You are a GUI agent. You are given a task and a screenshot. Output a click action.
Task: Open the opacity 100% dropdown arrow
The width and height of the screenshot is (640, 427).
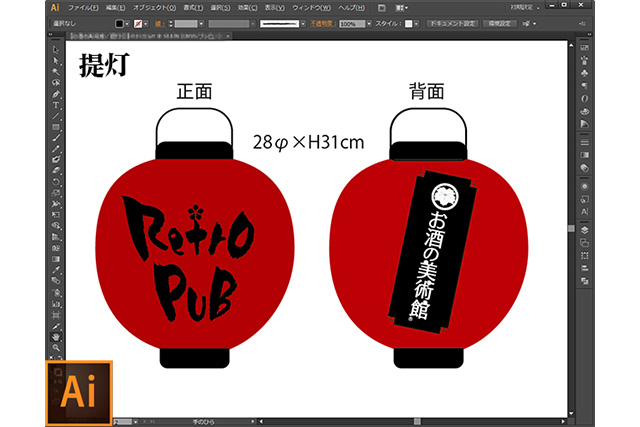coord(369,24)
